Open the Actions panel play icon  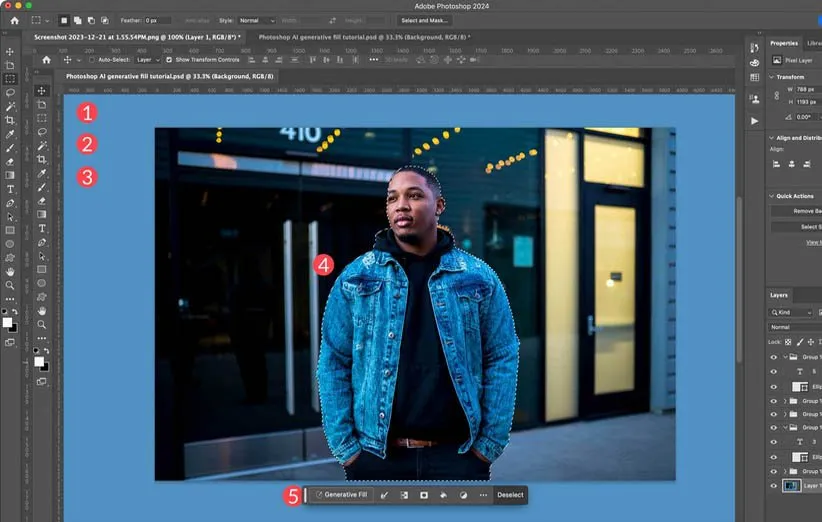(755, 121)
